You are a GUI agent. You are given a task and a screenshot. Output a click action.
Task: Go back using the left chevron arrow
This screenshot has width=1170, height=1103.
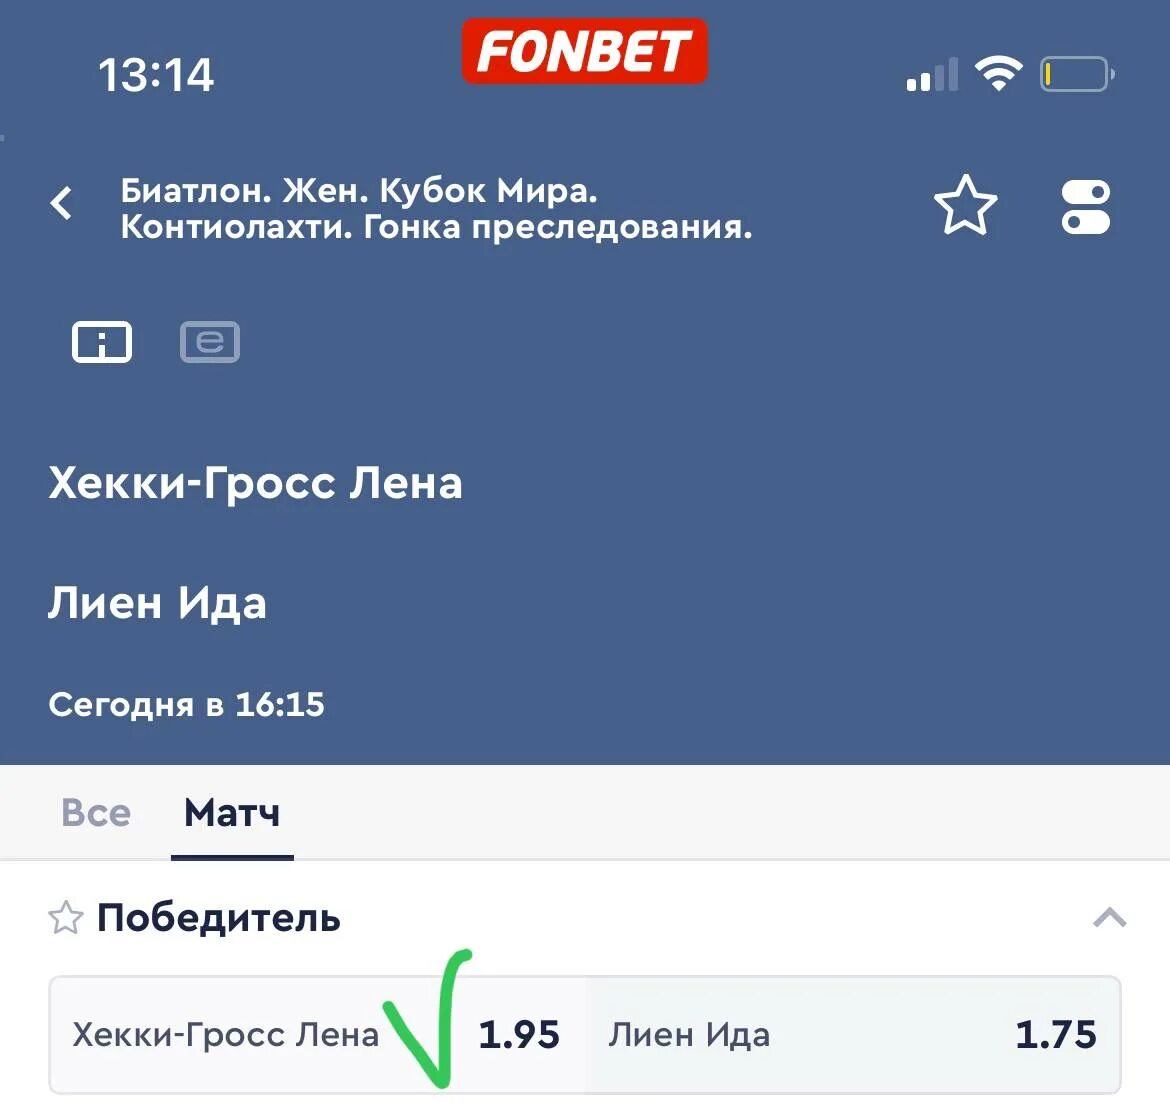(62, 202)
